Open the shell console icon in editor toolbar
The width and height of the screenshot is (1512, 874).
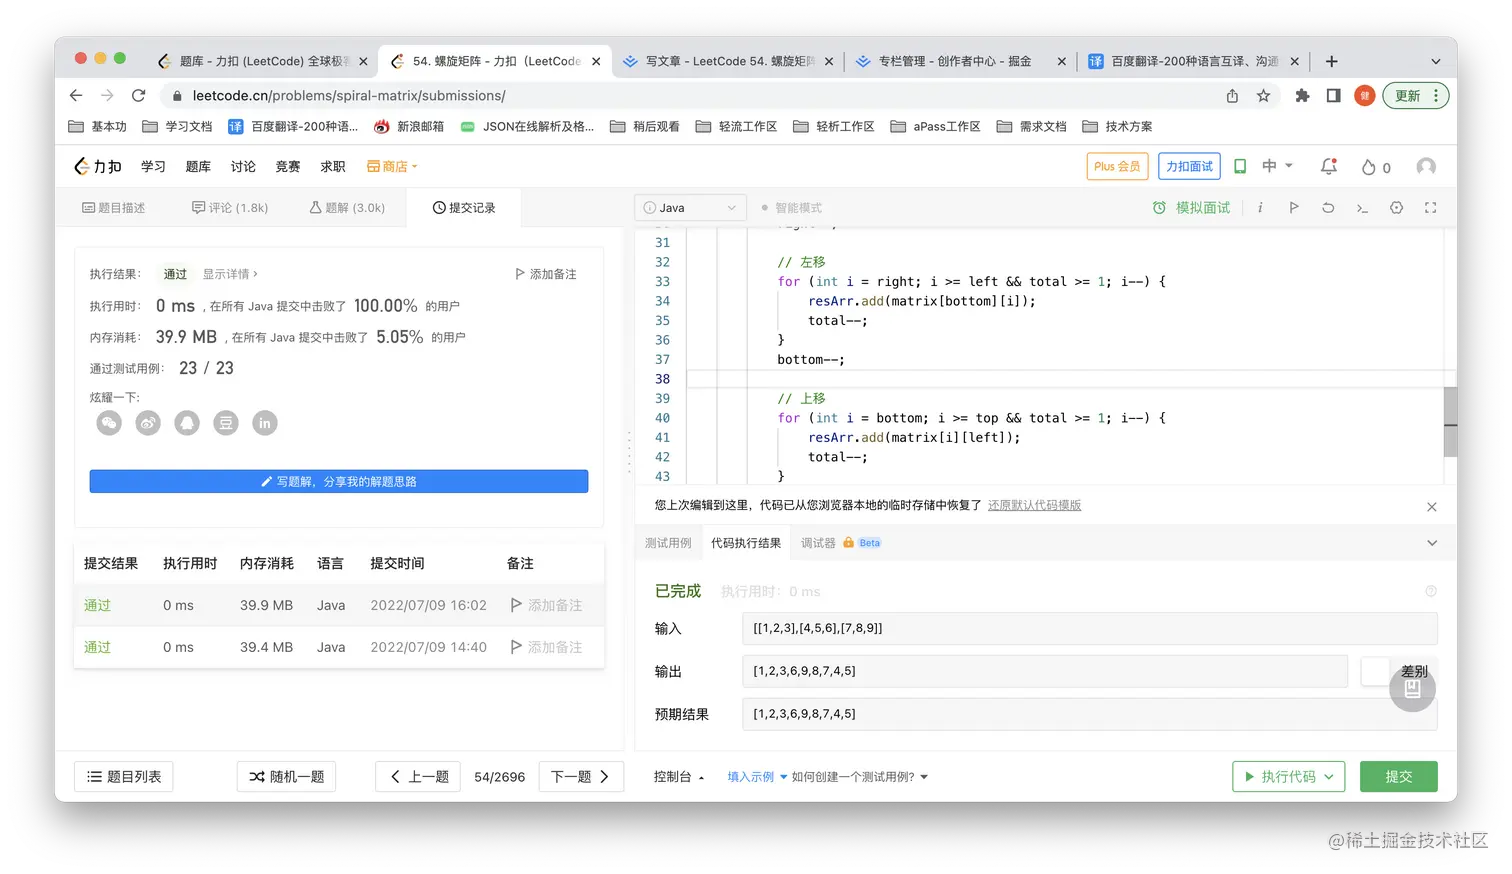[1362, 207]
